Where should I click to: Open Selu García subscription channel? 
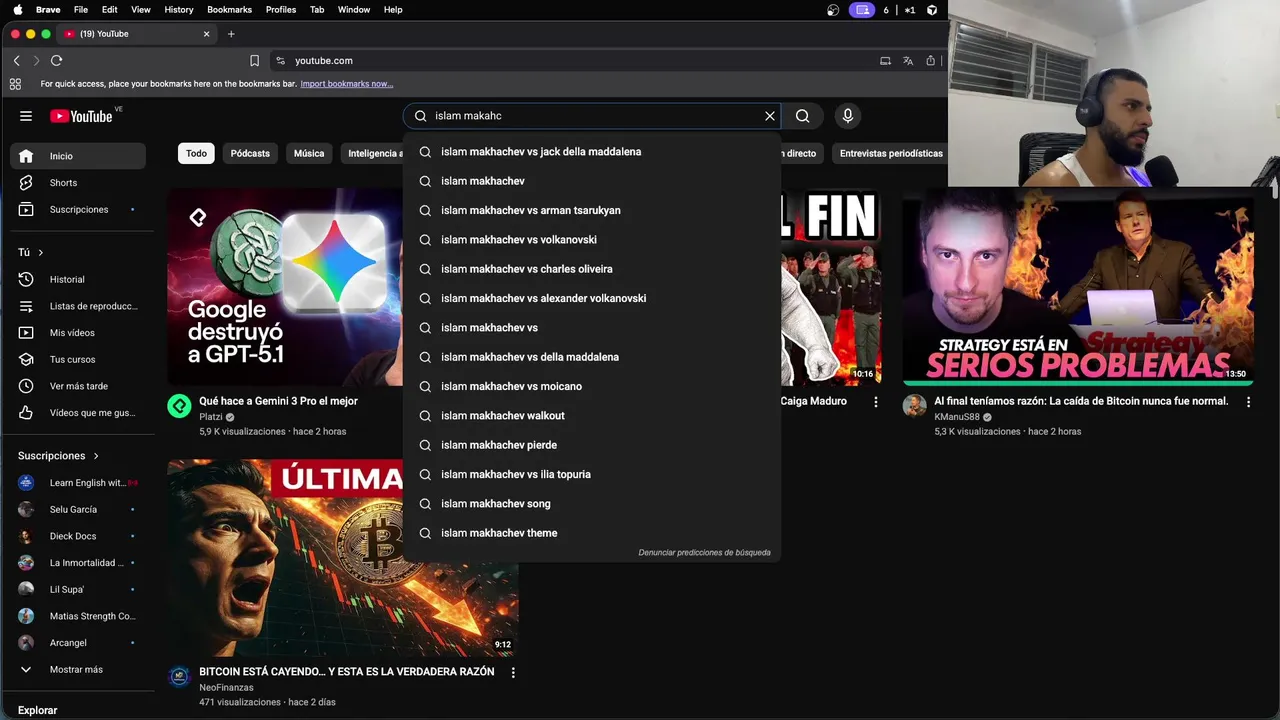78,510
